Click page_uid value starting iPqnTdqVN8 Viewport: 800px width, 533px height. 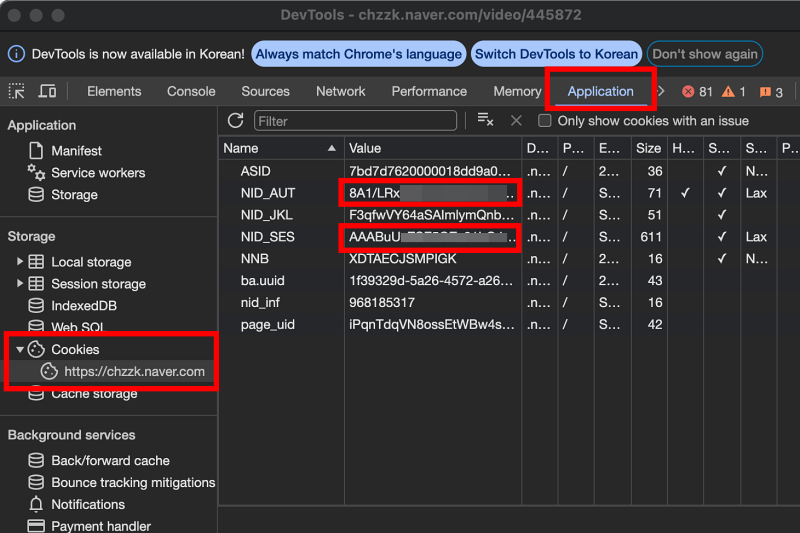click(432, 325)
